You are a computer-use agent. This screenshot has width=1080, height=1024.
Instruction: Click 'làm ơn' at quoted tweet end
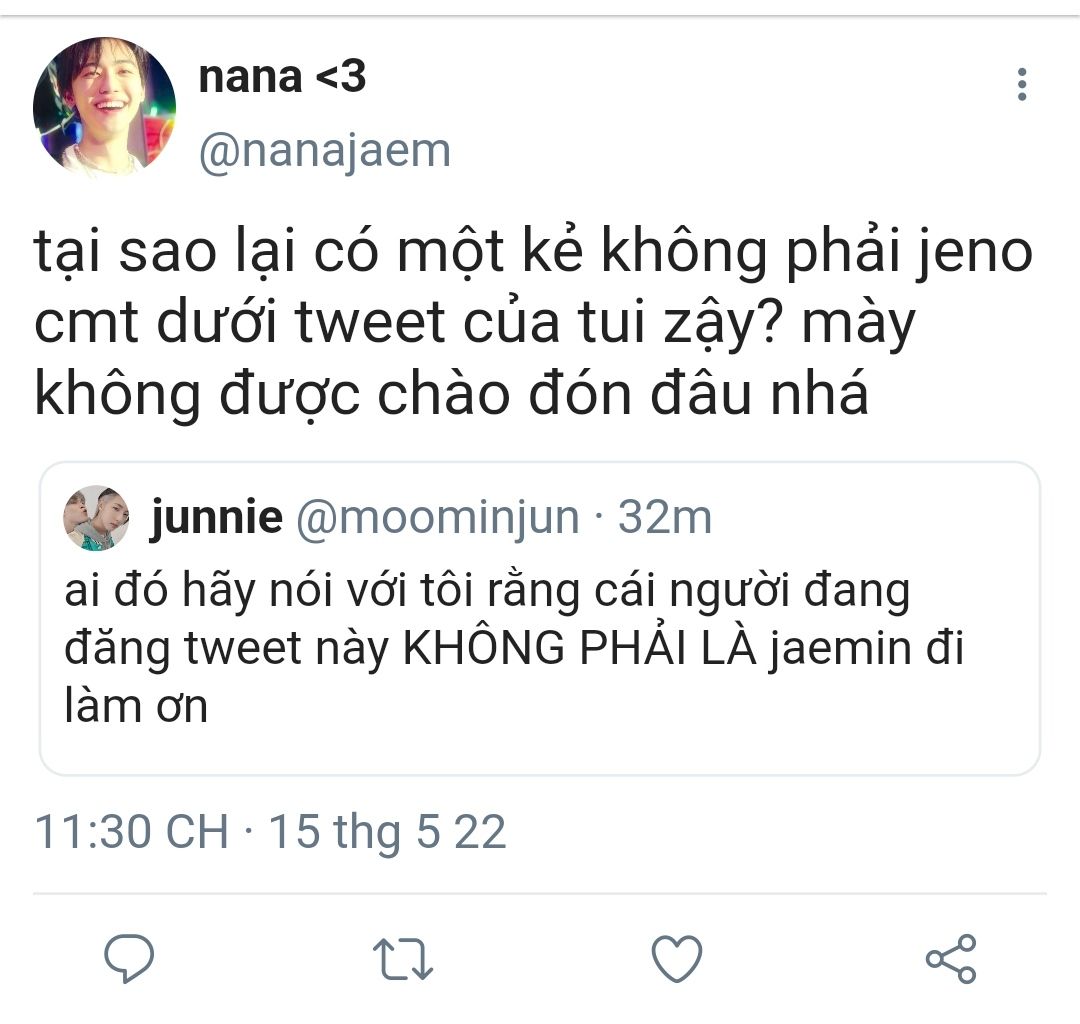pos(136,706)
